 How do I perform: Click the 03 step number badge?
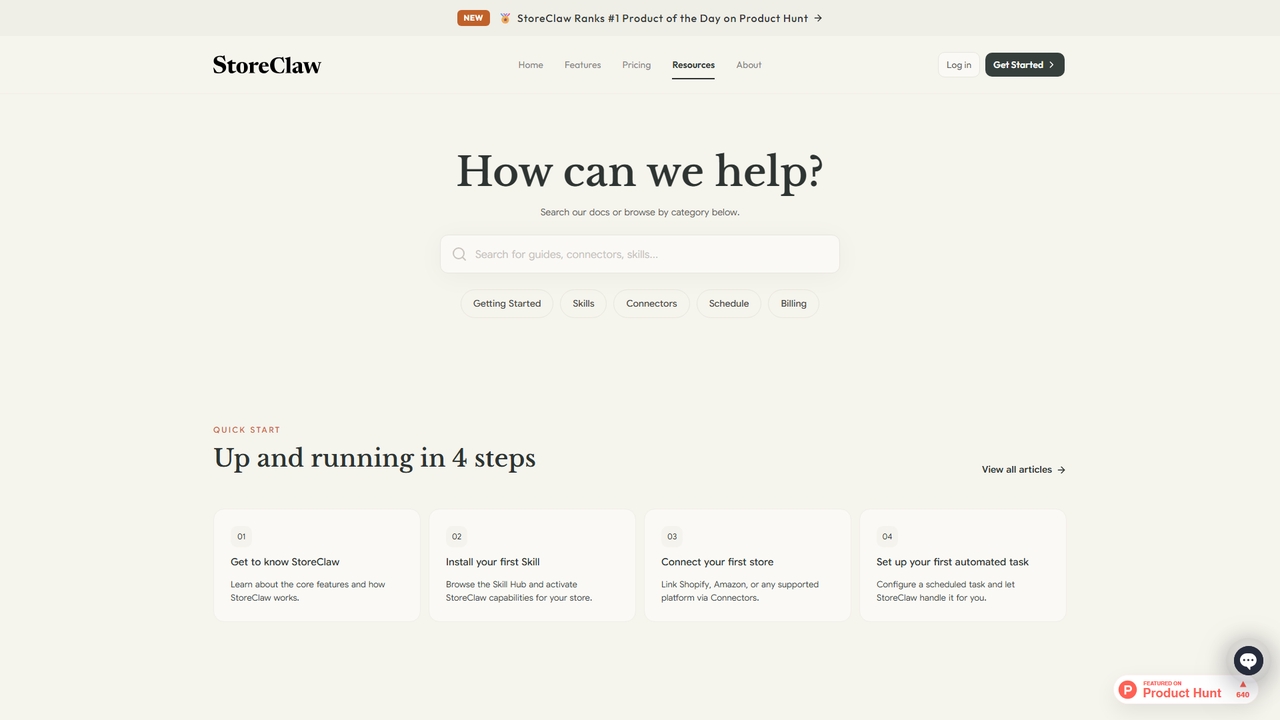tap(672, 537)
